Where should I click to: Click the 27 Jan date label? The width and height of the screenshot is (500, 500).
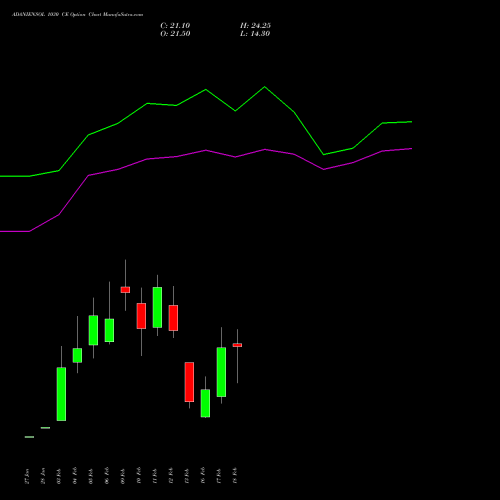tap(27, 476)
